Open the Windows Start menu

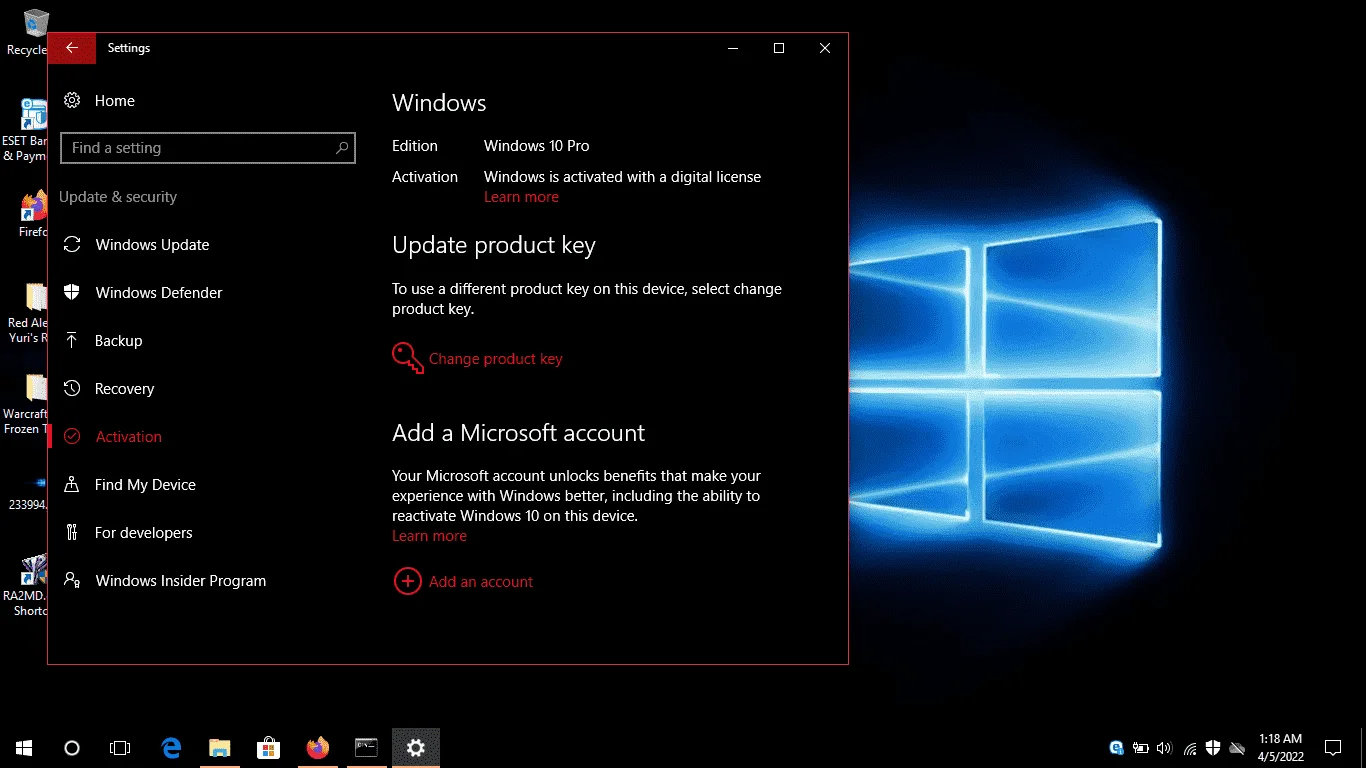coord(24,748)
